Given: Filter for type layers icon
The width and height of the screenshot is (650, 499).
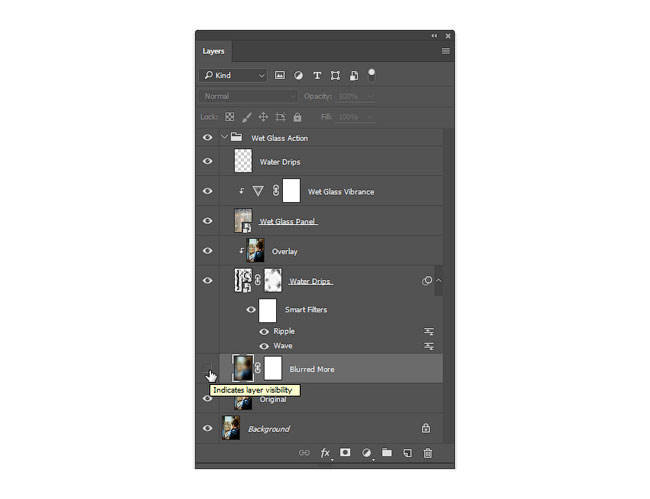Looking at the screenshot, I should tap(317, 75).
